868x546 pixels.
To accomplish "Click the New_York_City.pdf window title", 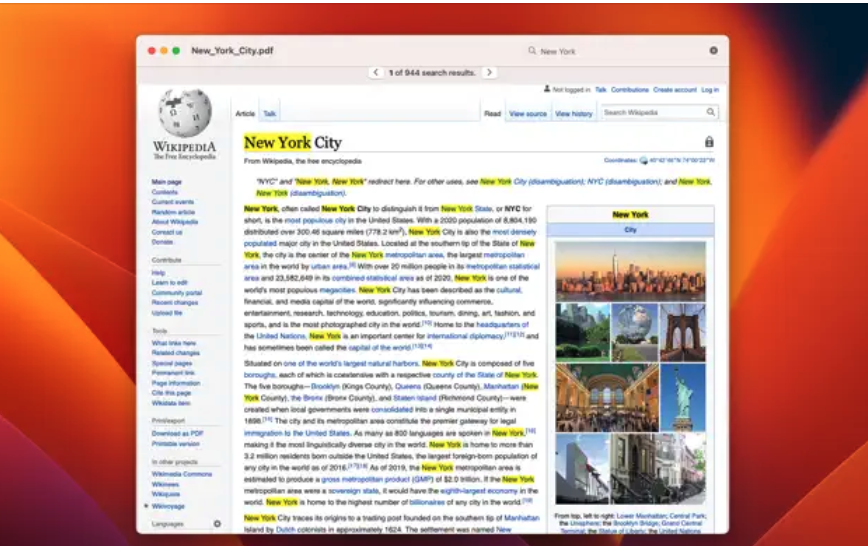I will tap(232, 50).
